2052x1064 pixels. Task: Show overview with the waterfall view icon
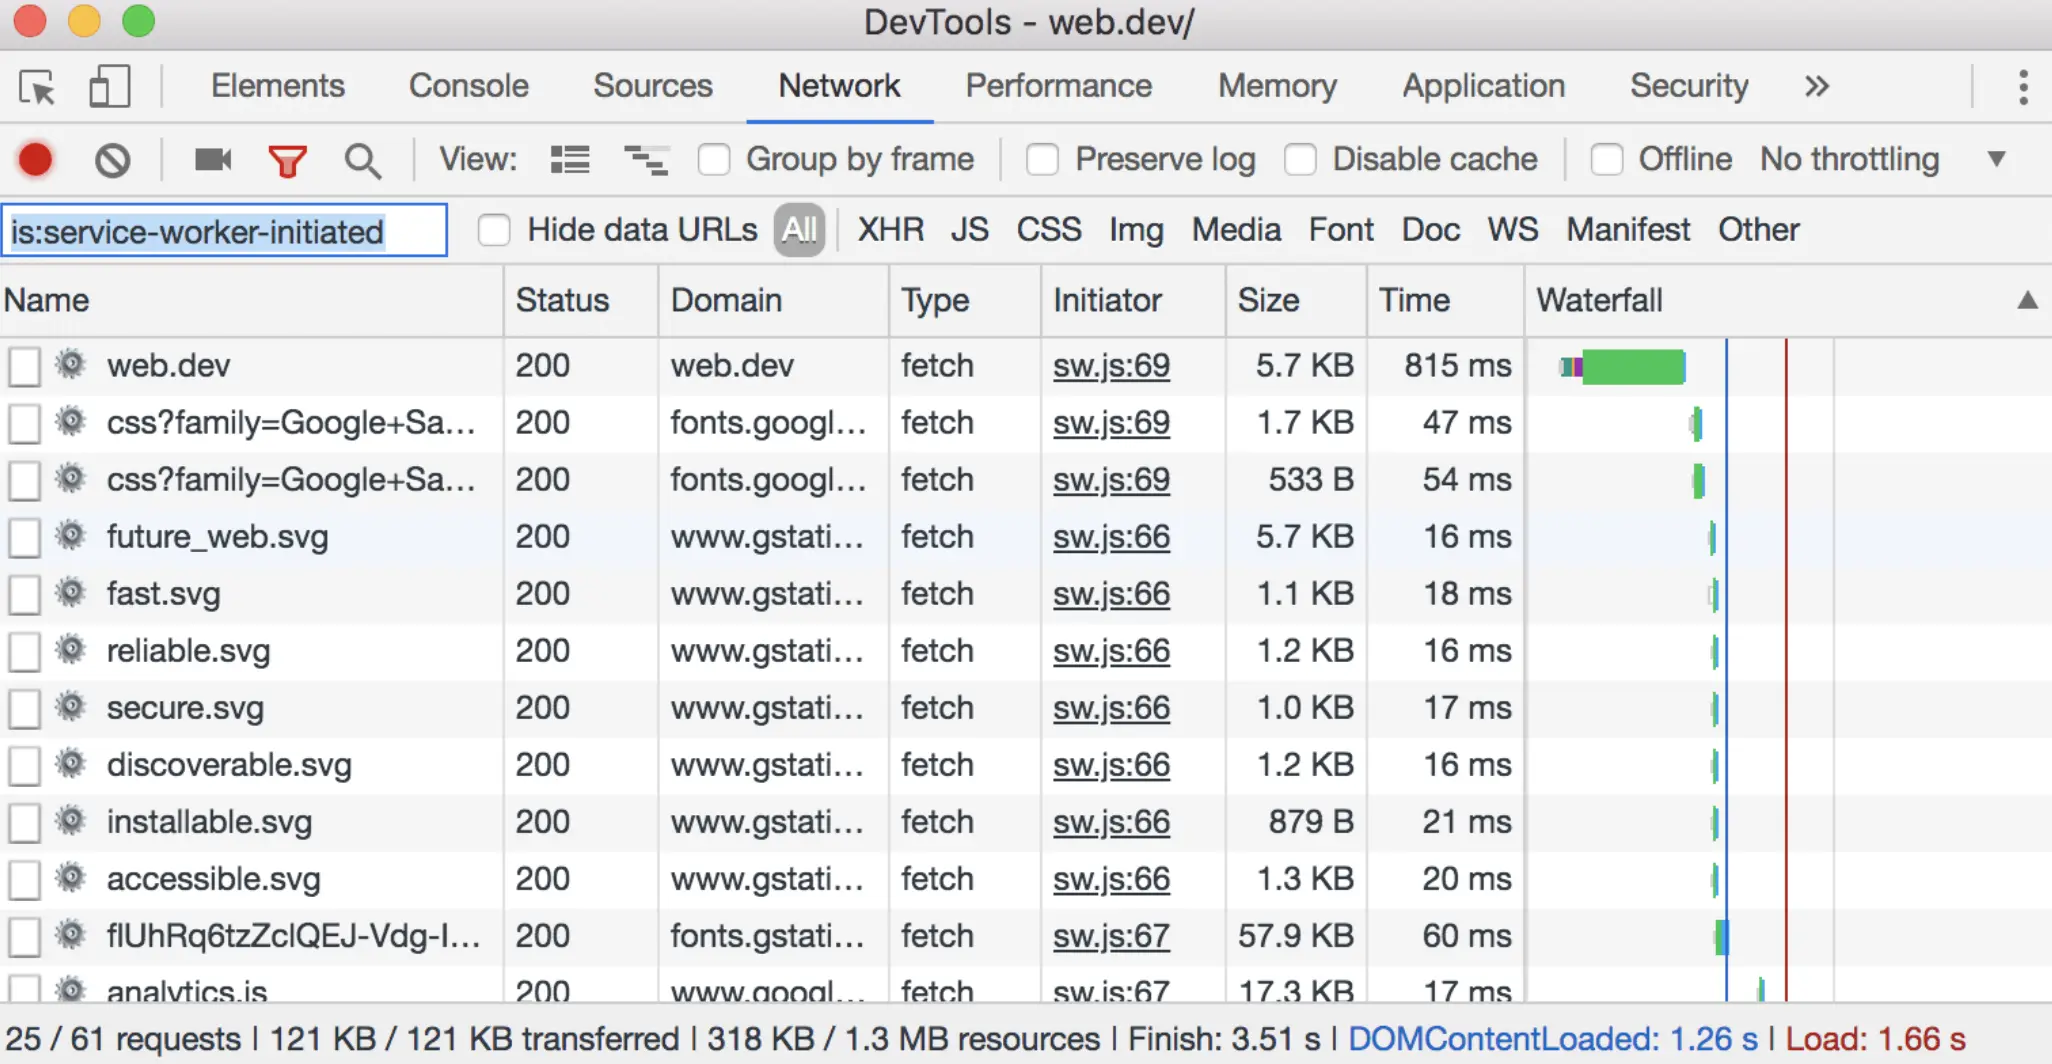pos(646,160)
